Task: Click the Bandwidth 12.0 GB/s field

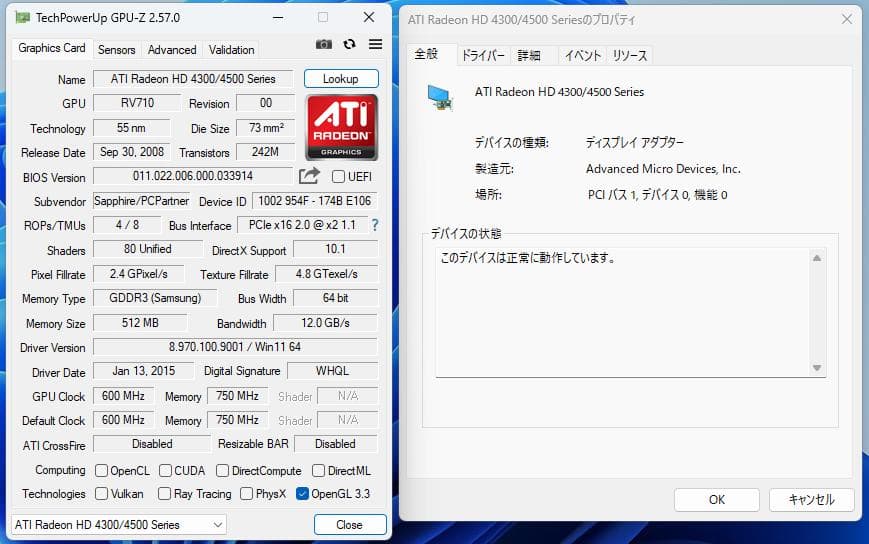Action: click(325, 322)
